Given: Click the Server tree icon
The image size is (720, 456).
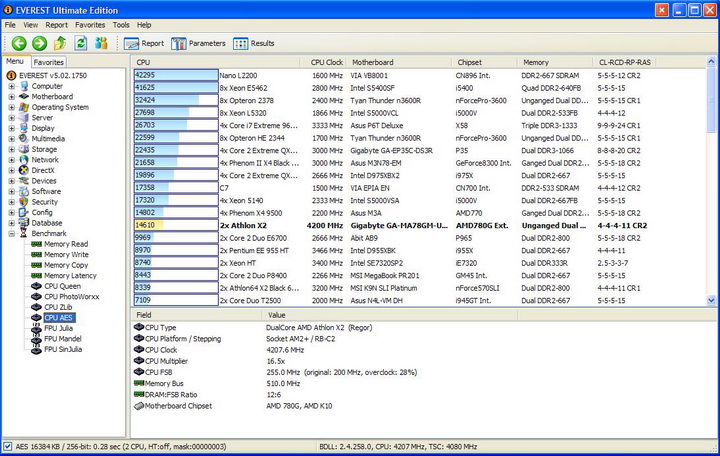Looking at the screenshot, I should (24, 118).
